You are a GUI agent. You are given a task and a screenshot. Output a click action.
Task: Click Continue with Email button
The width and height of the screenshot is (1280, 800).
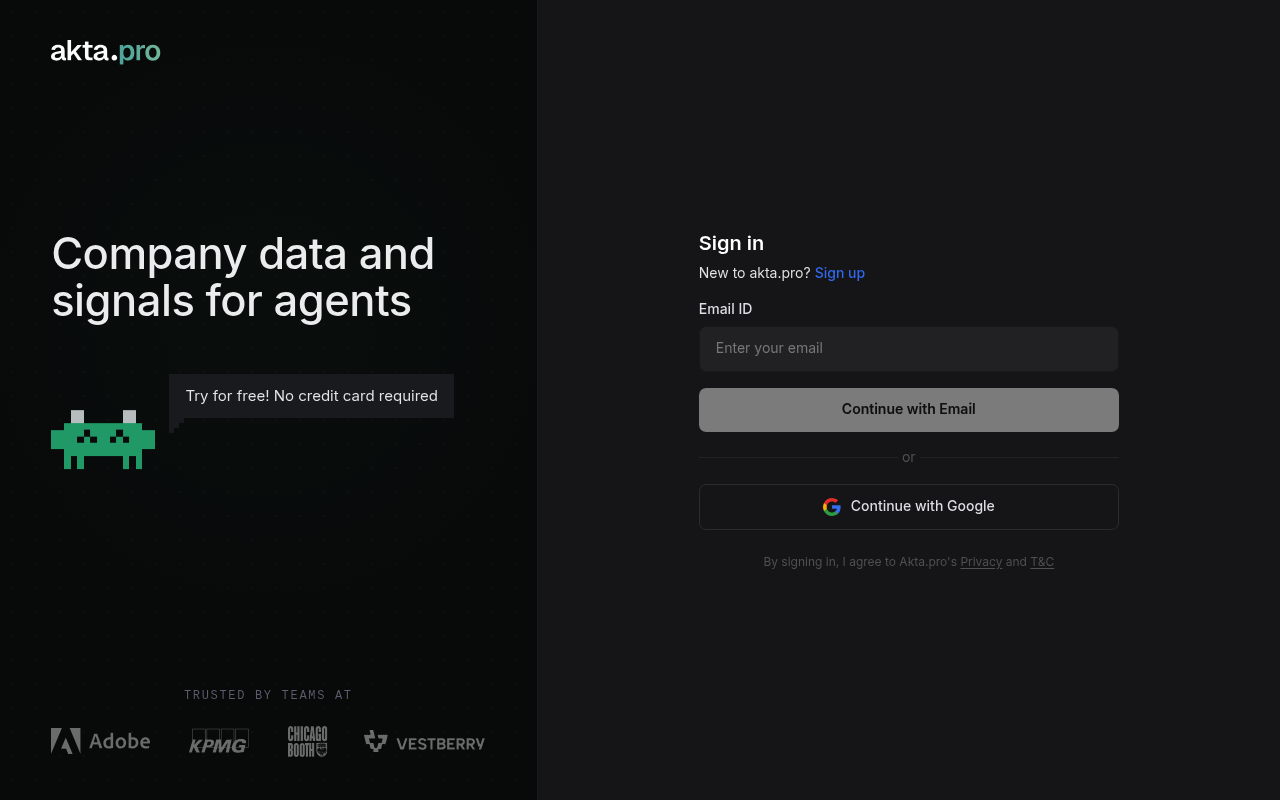click(908, 410)
